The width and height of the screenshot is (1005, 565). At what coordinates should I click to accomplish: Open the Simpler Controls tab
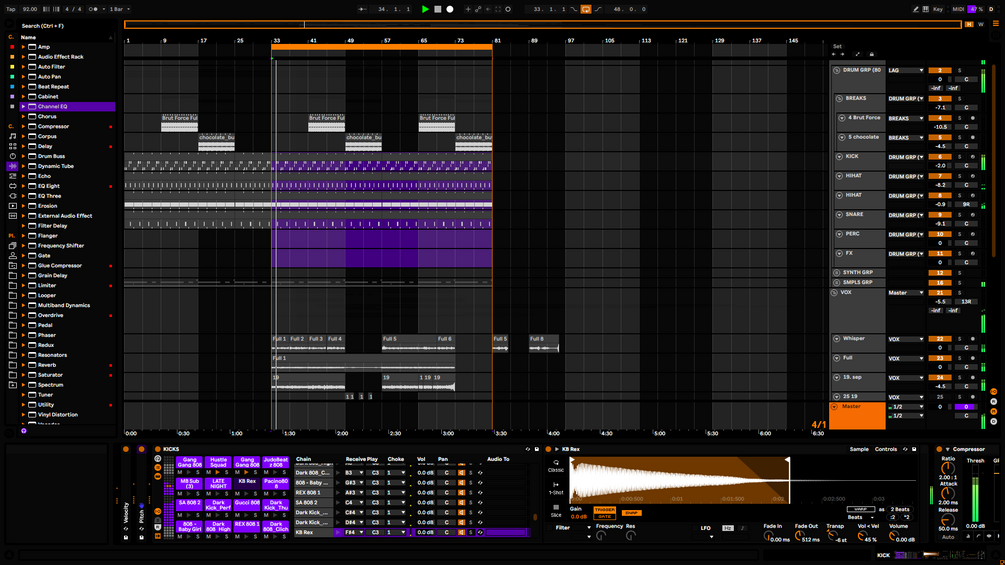[x=886, y=449]
